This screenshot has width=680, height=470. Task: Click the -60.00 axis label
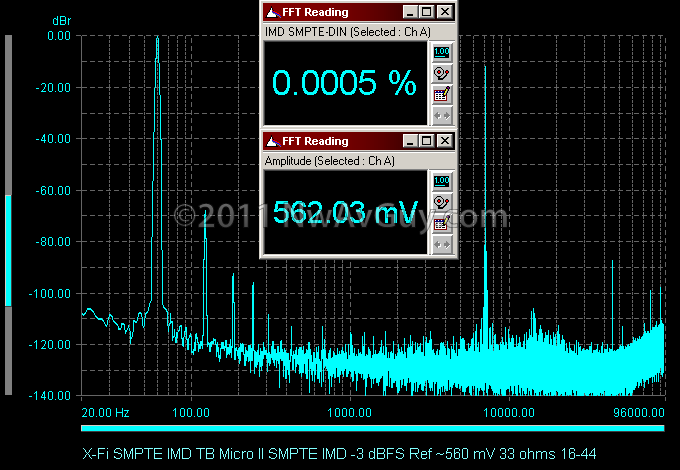pyautogui.click(x=53, y=190)
